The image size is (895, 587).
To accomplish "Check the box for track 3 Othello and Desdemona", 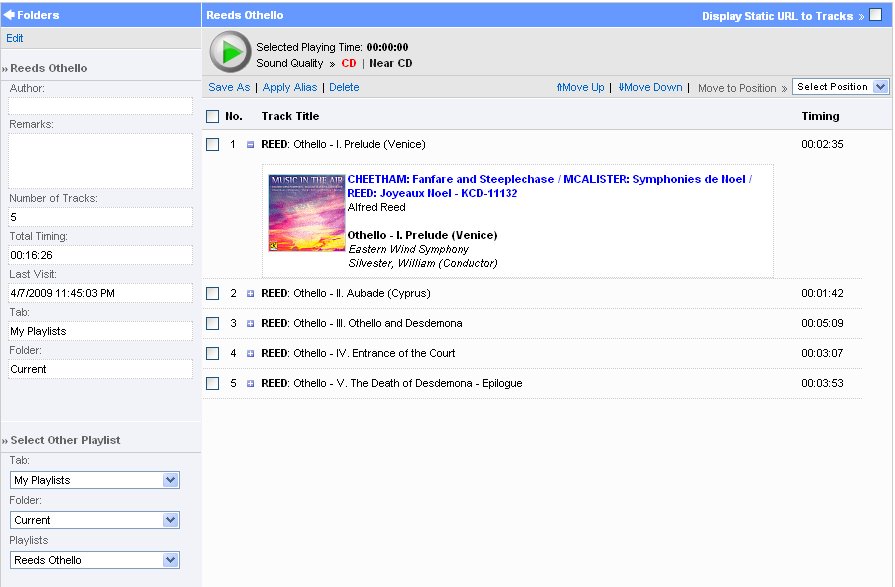I will 212,323.
